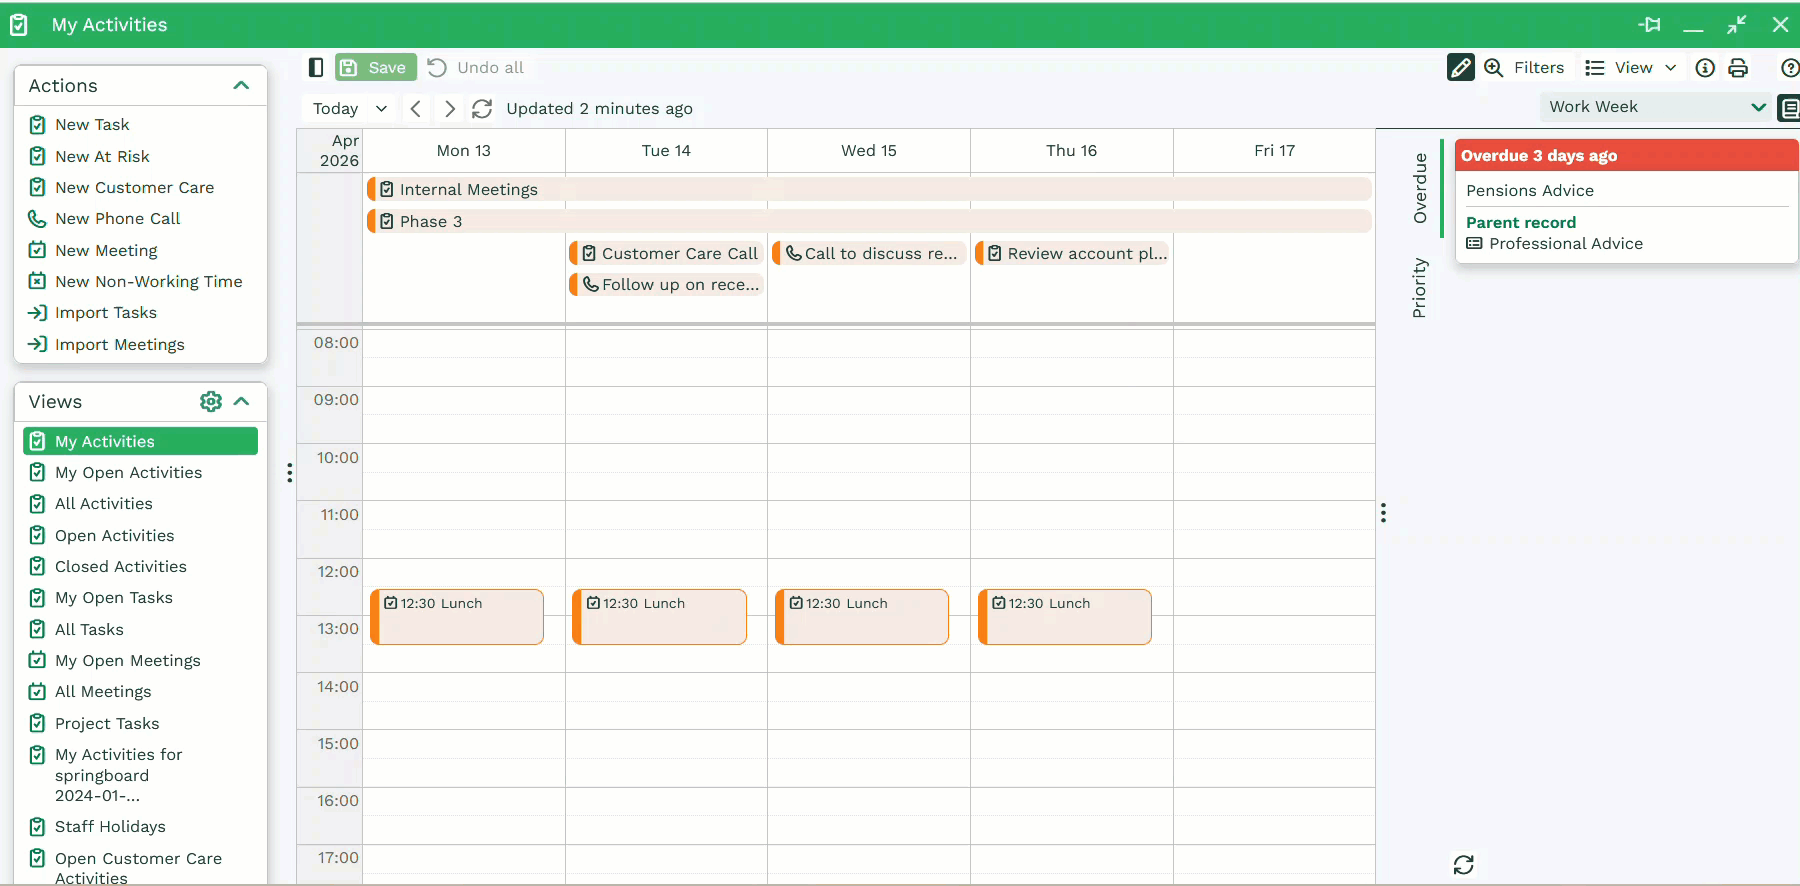Refresh the calendar next to Updated text
Screen dimensions: 1800x886
pos(482,109)
